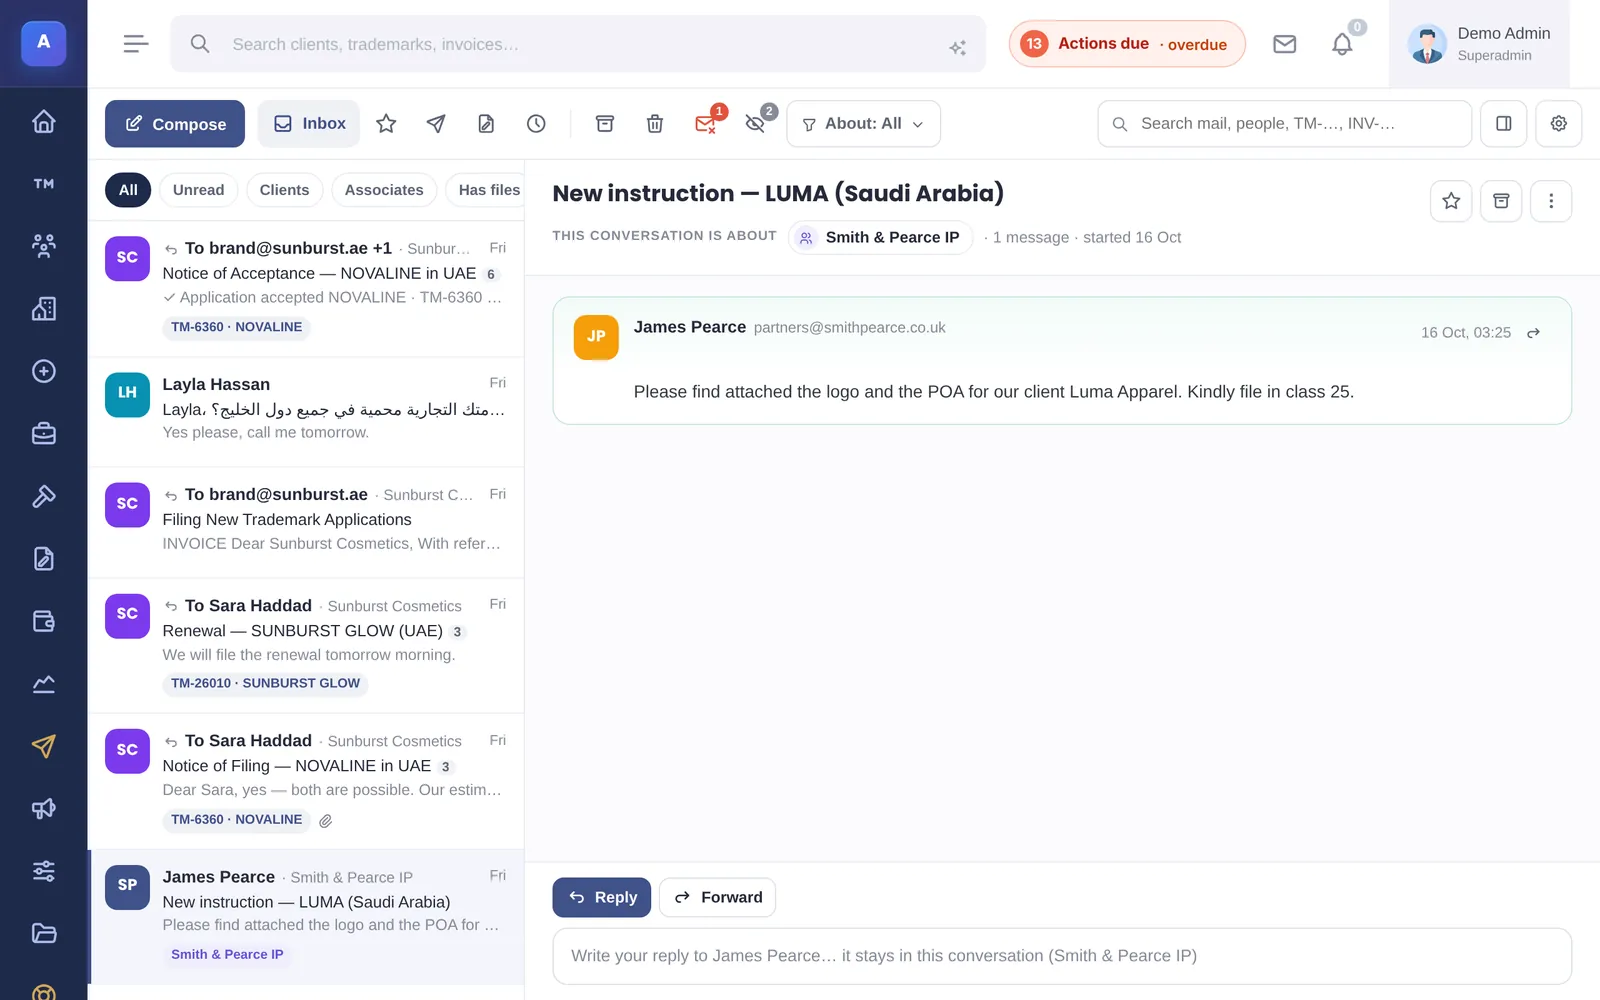Open failed mail icon with red badge 1
Screen dimensions: 1600x1000
pos(706,123)
